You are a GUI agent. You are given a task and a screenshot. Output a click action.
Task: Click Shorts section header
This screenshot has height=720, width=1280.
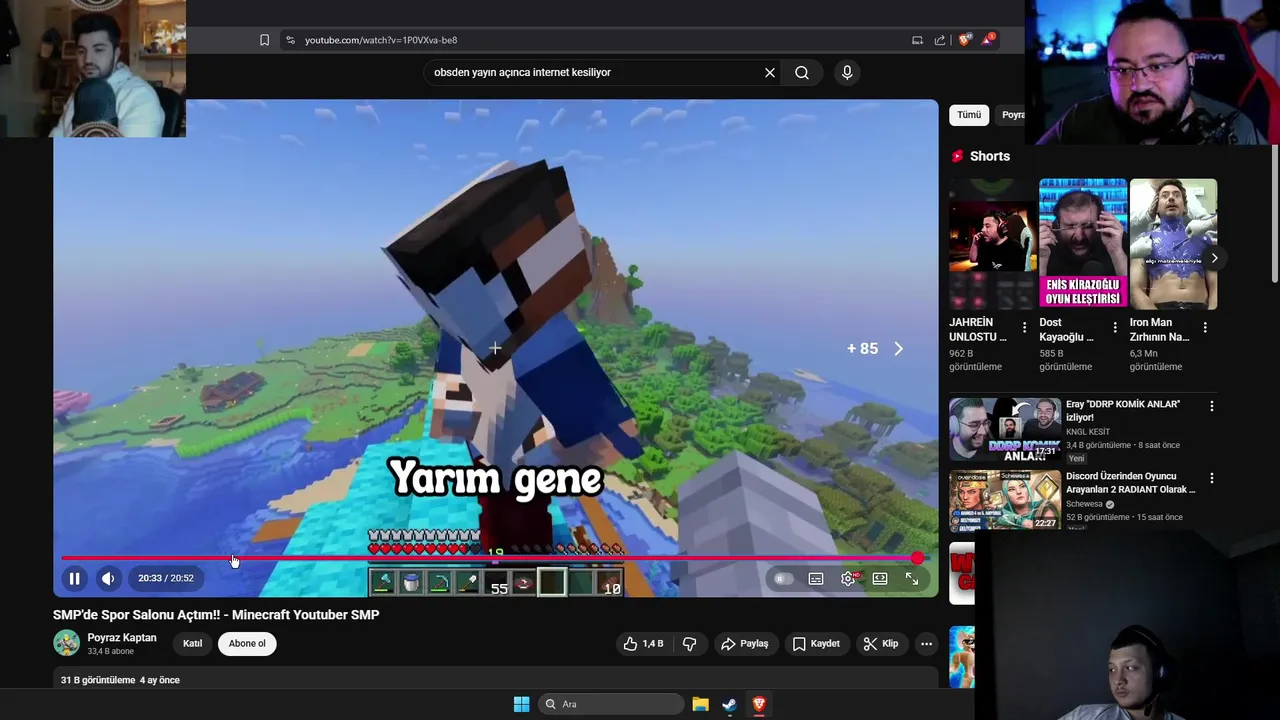tap(990, 156)
